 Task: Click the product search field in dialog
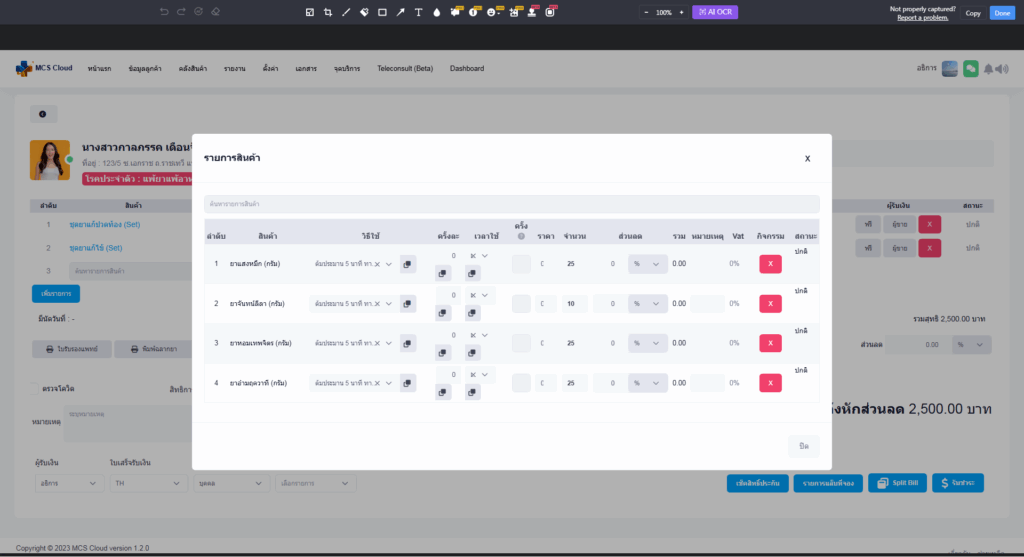[x=511, y=204]
